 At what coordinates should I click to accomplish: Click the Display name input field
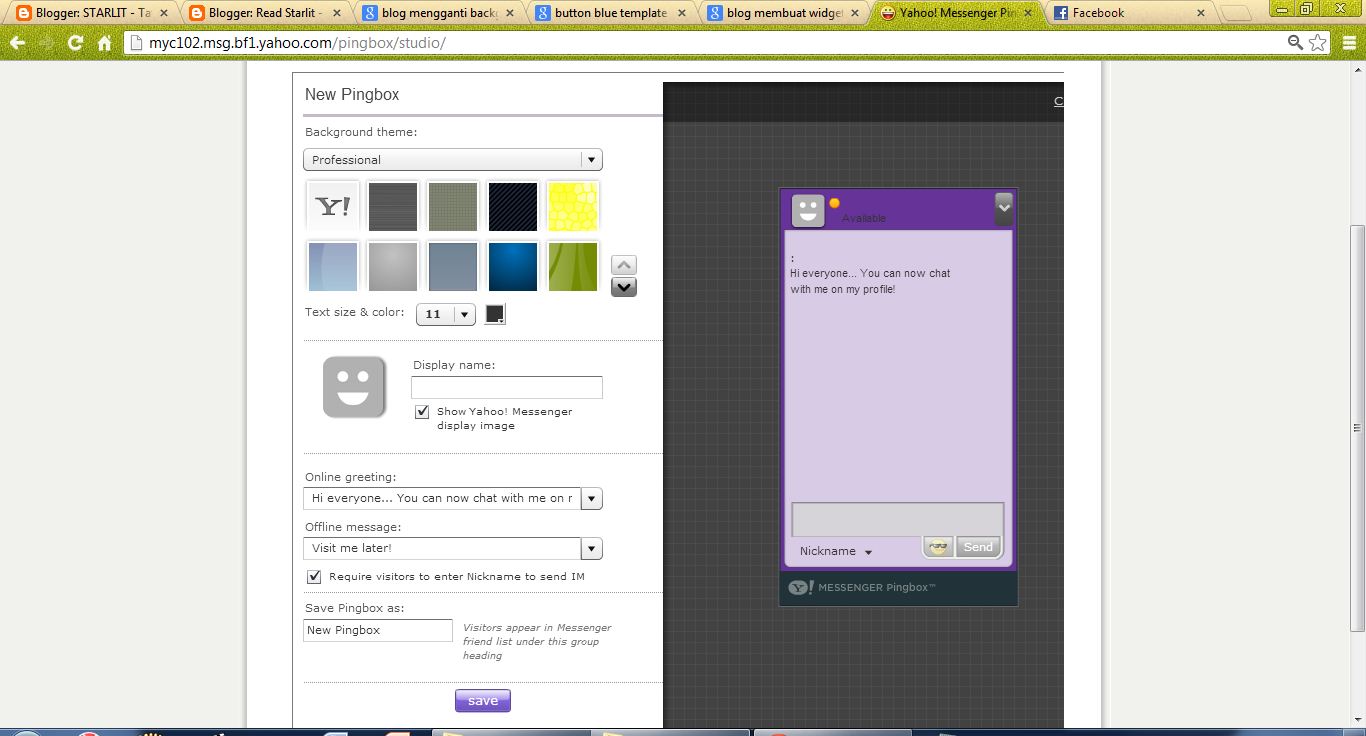tap(507, 387)
